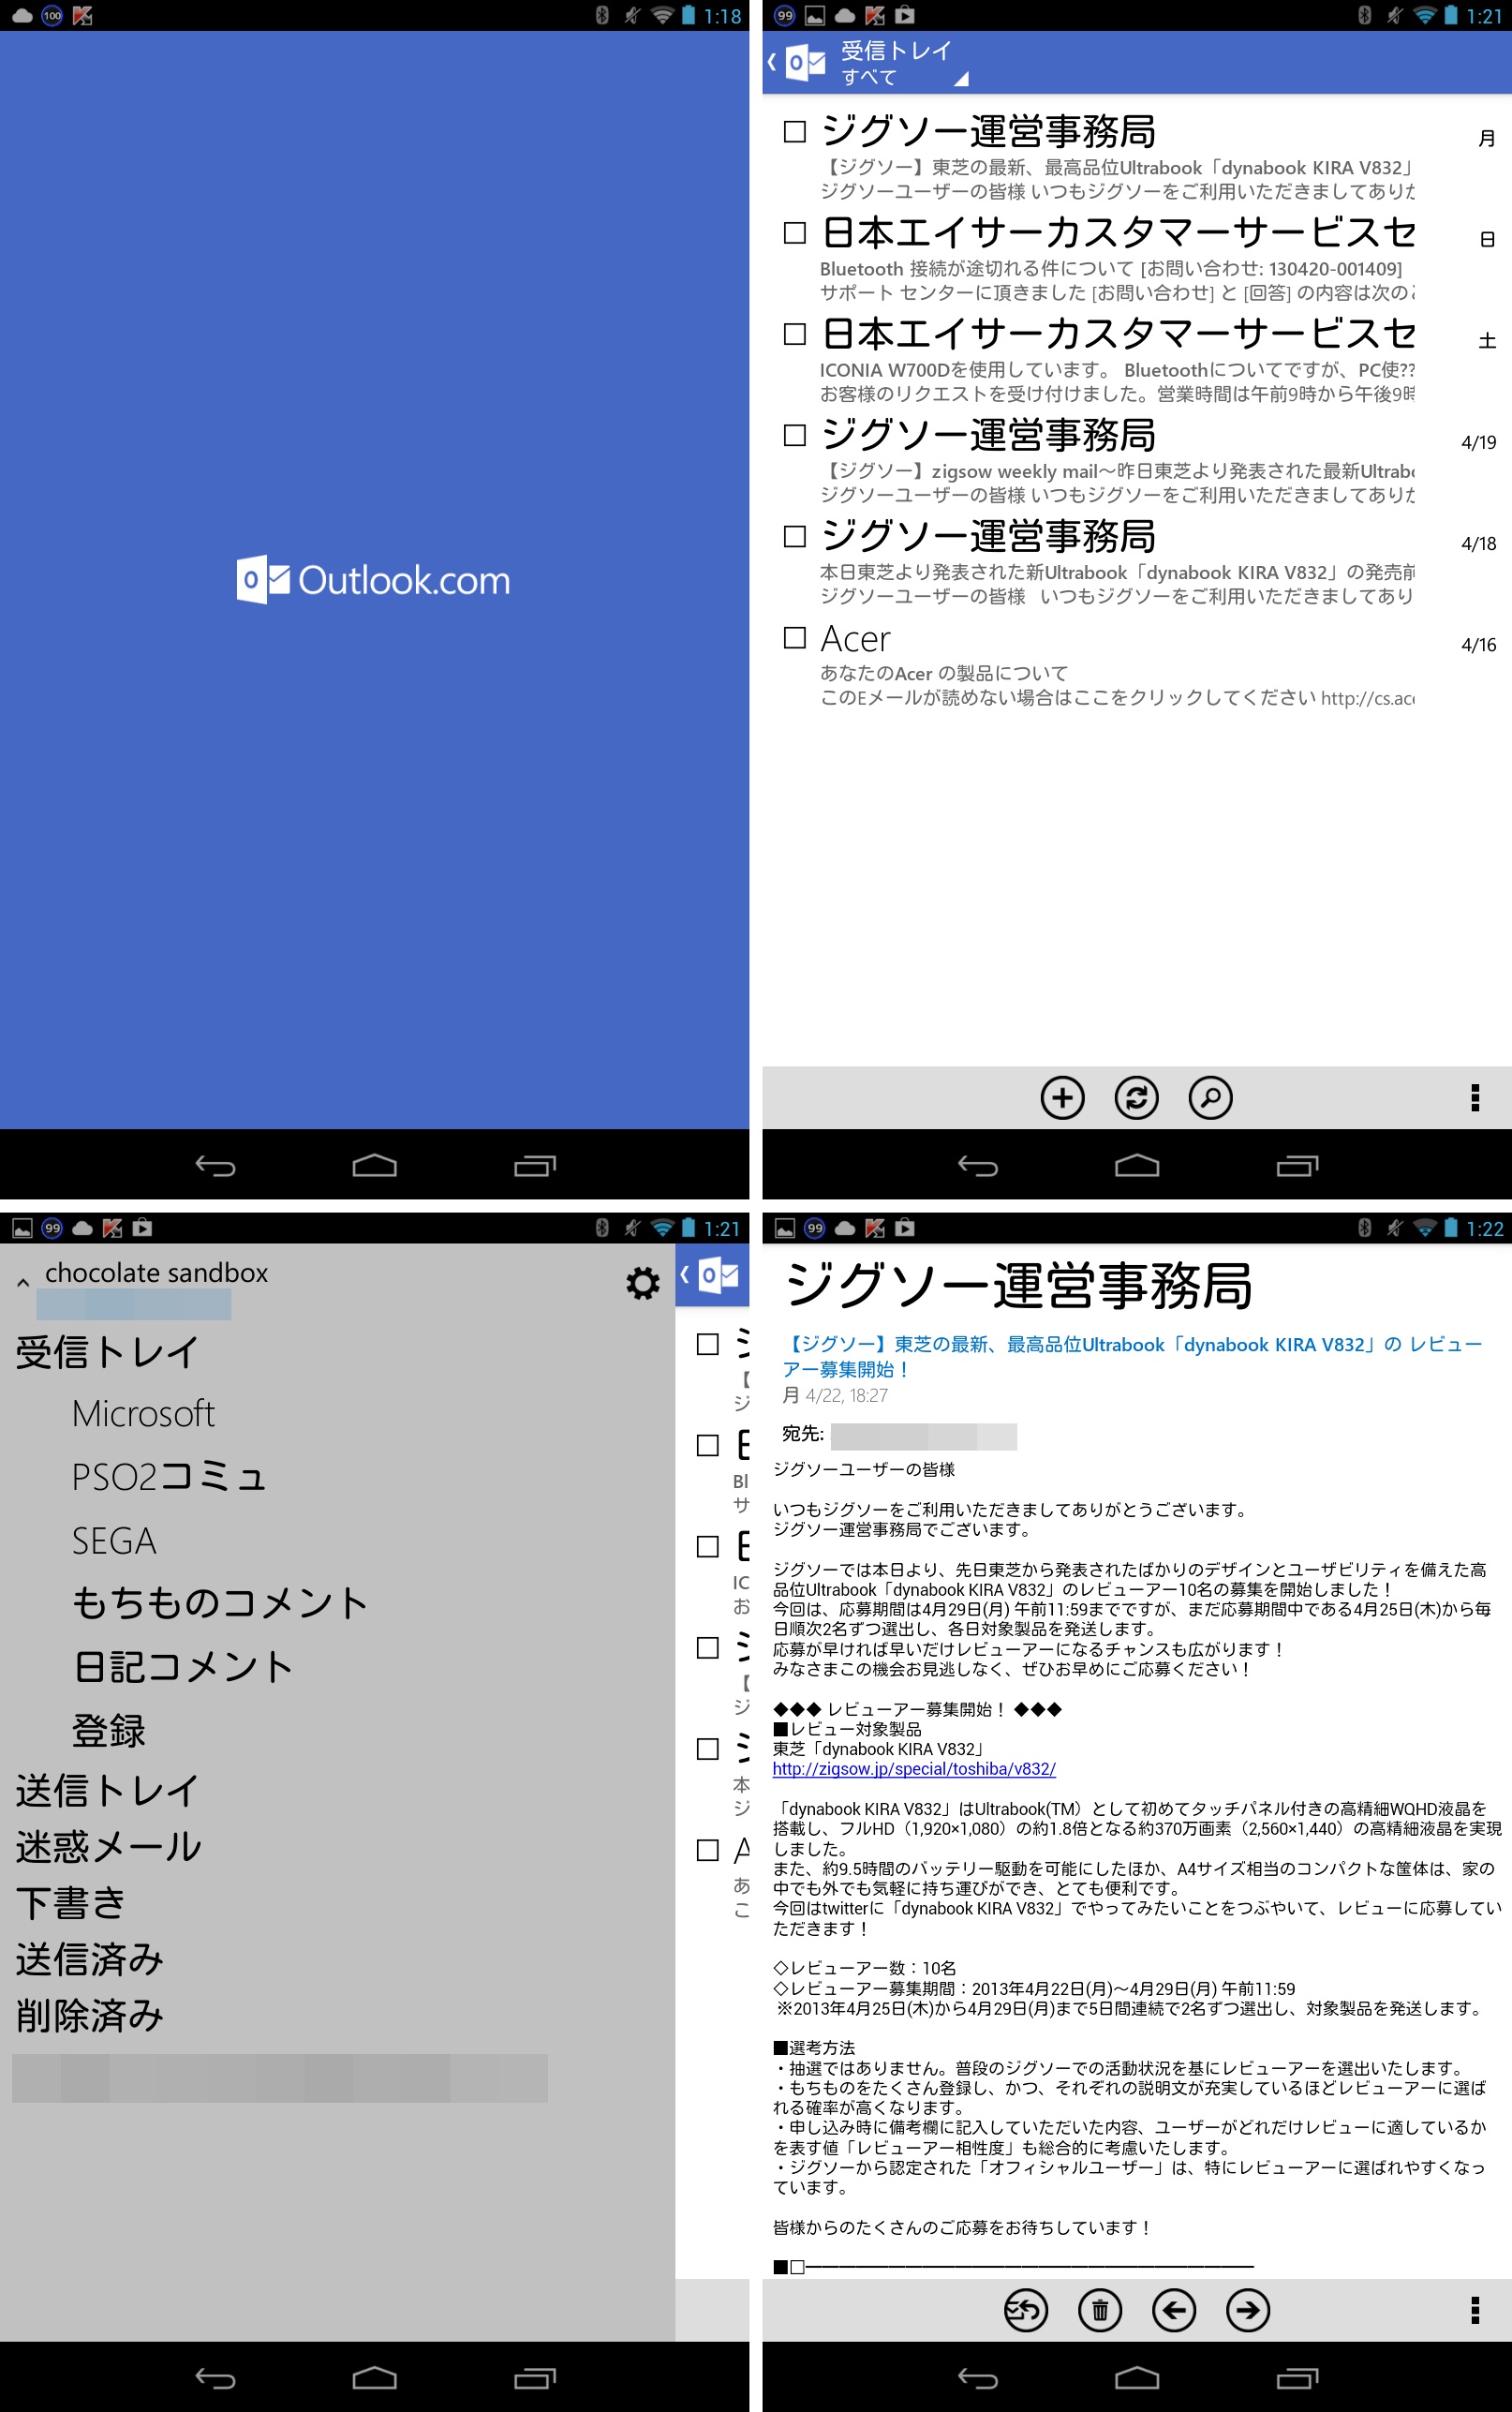Open the SEGA subfolder

[x=114, y=1541]
